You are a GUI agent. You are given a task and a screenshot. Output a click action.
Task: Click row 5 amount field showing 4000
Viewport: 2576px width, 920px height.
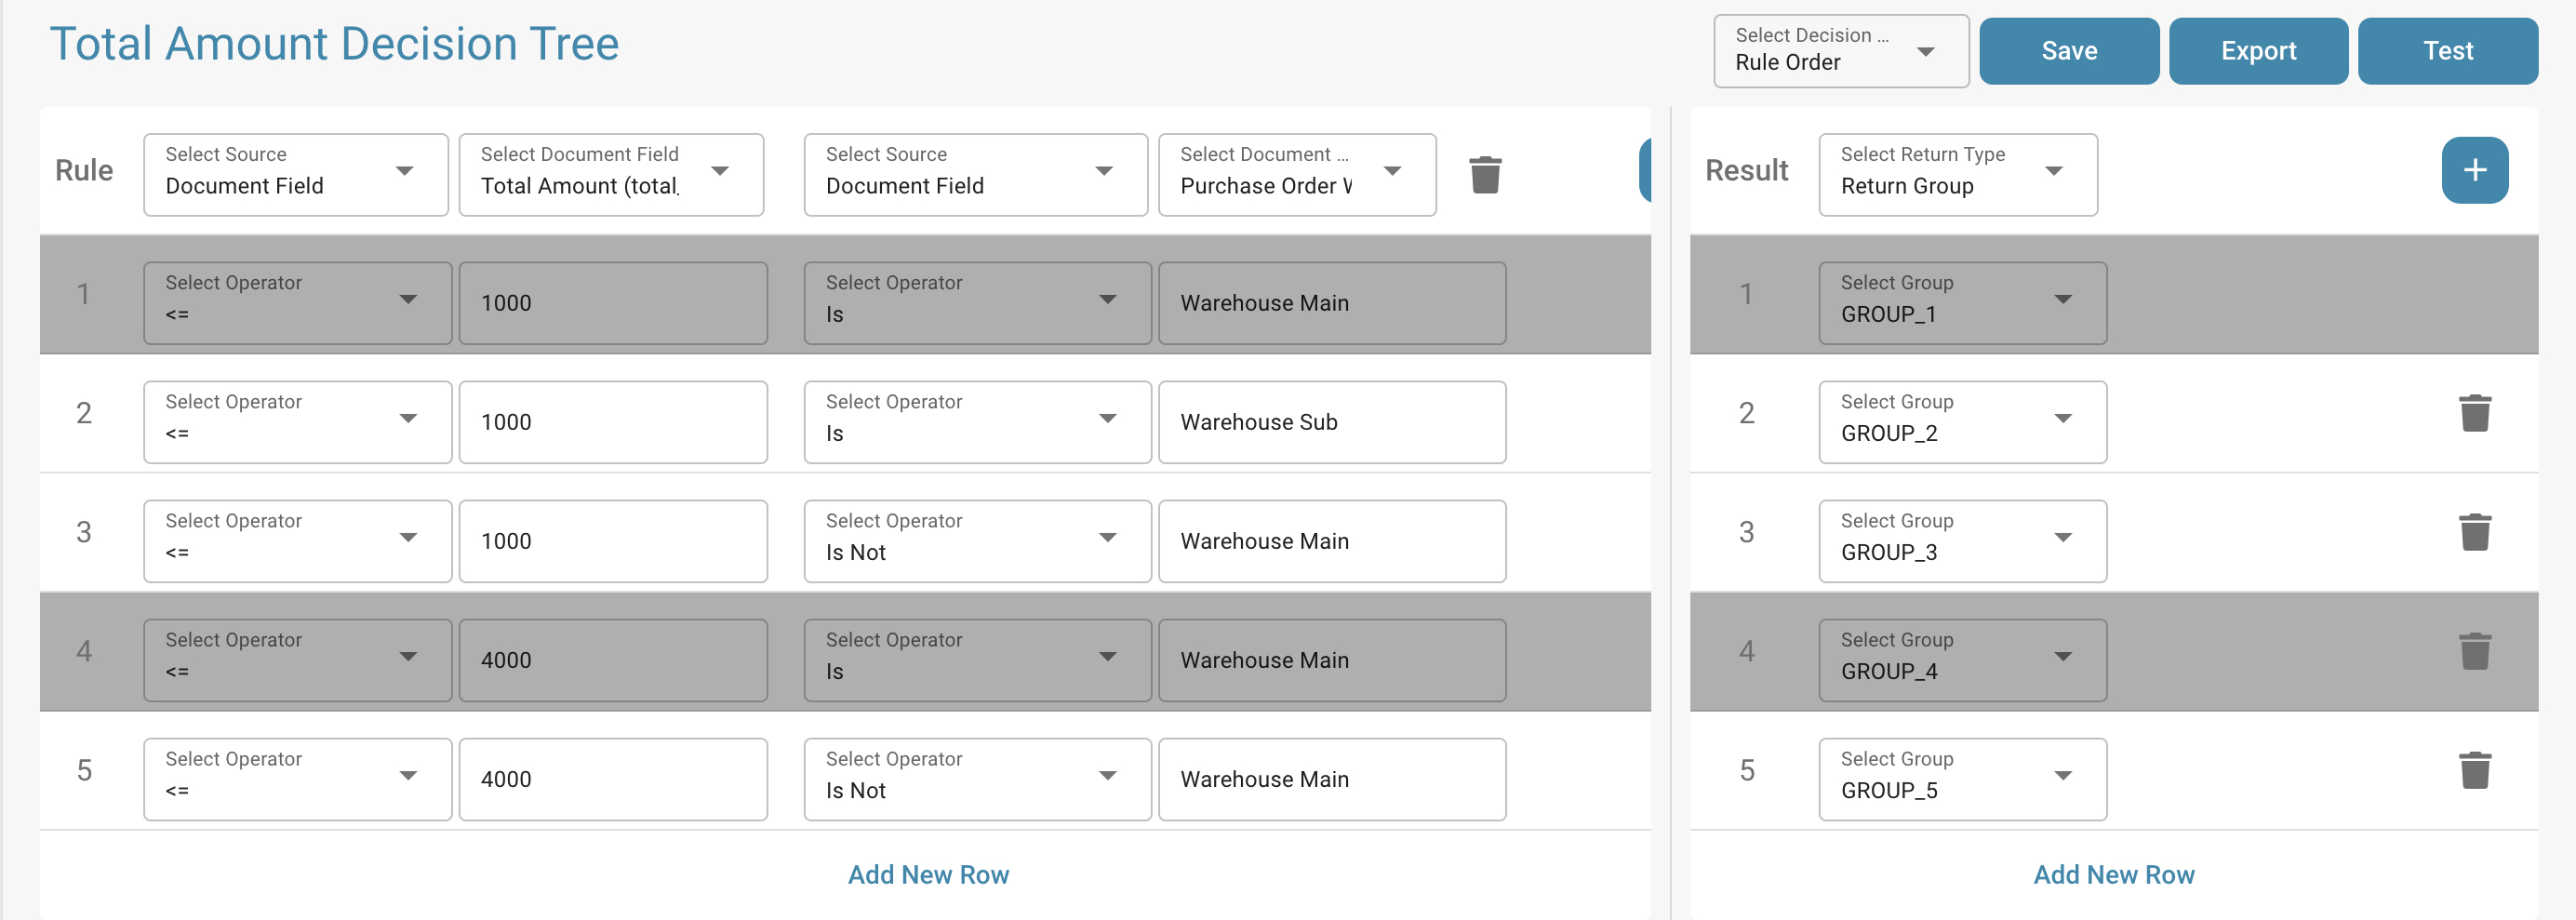coord(613,779)
